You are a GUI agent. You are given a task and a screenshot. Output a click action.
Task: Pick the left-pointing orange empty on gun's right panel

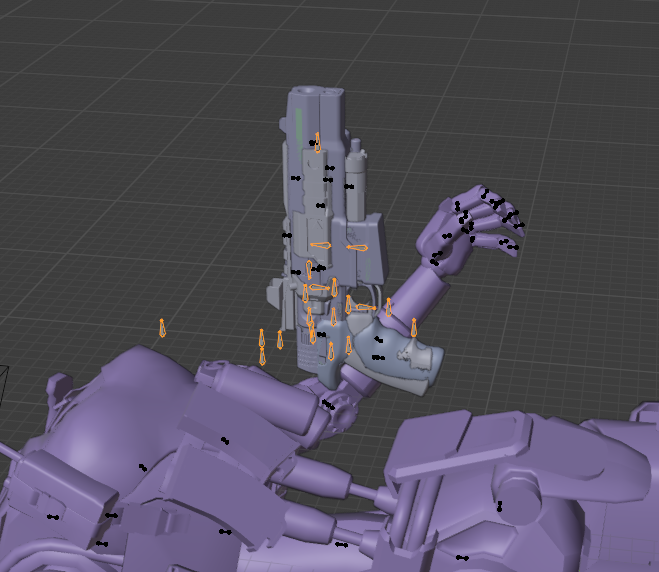tap(357, 248)
